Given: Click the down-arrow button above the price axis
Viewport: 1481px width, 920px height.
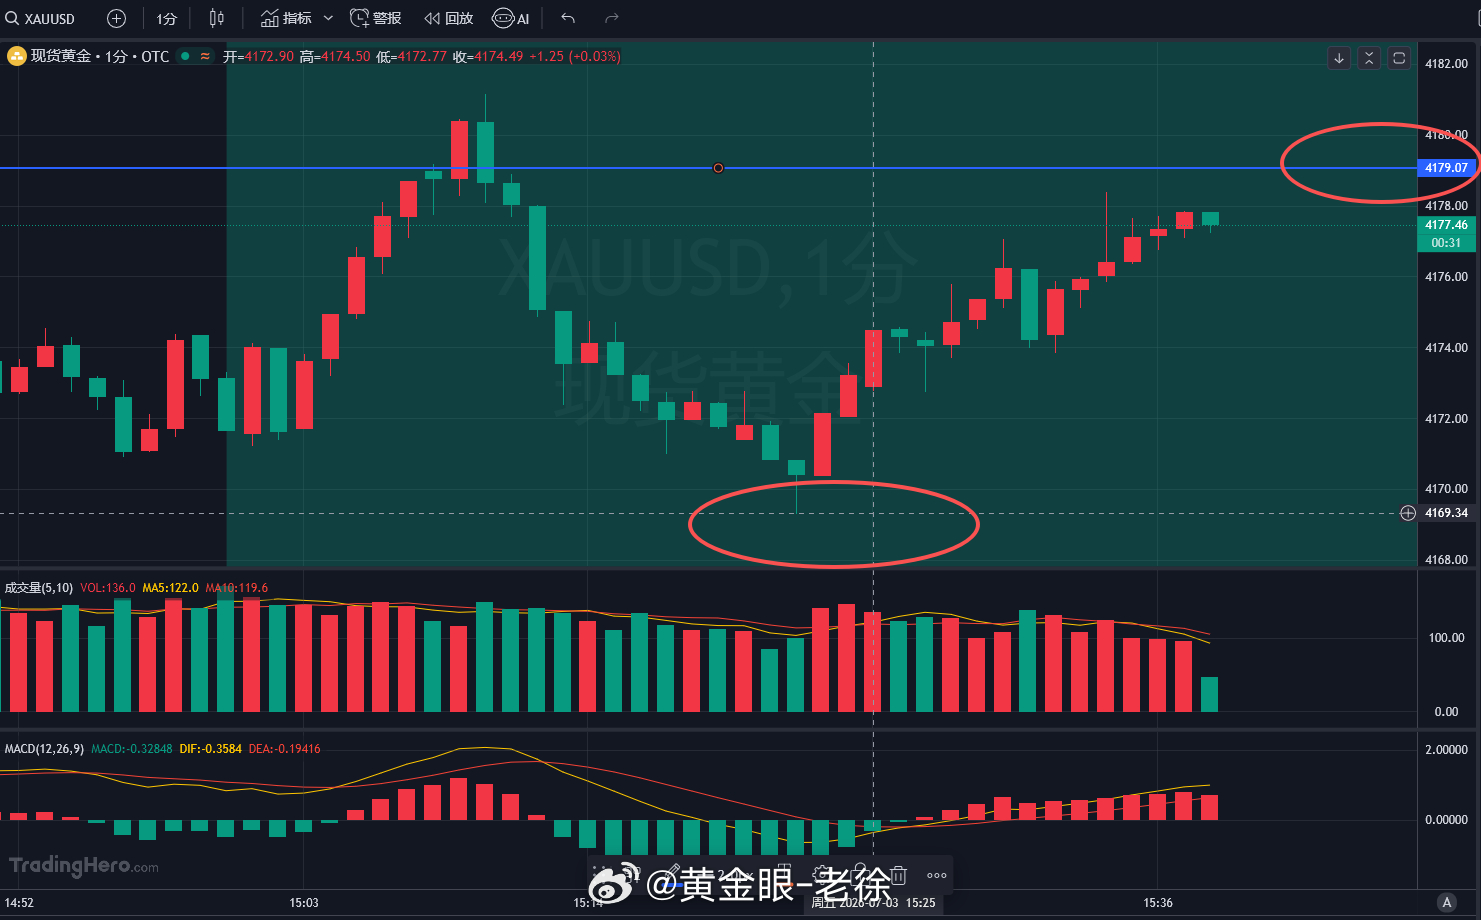Looking at the screenshot, I should 1339,58.
